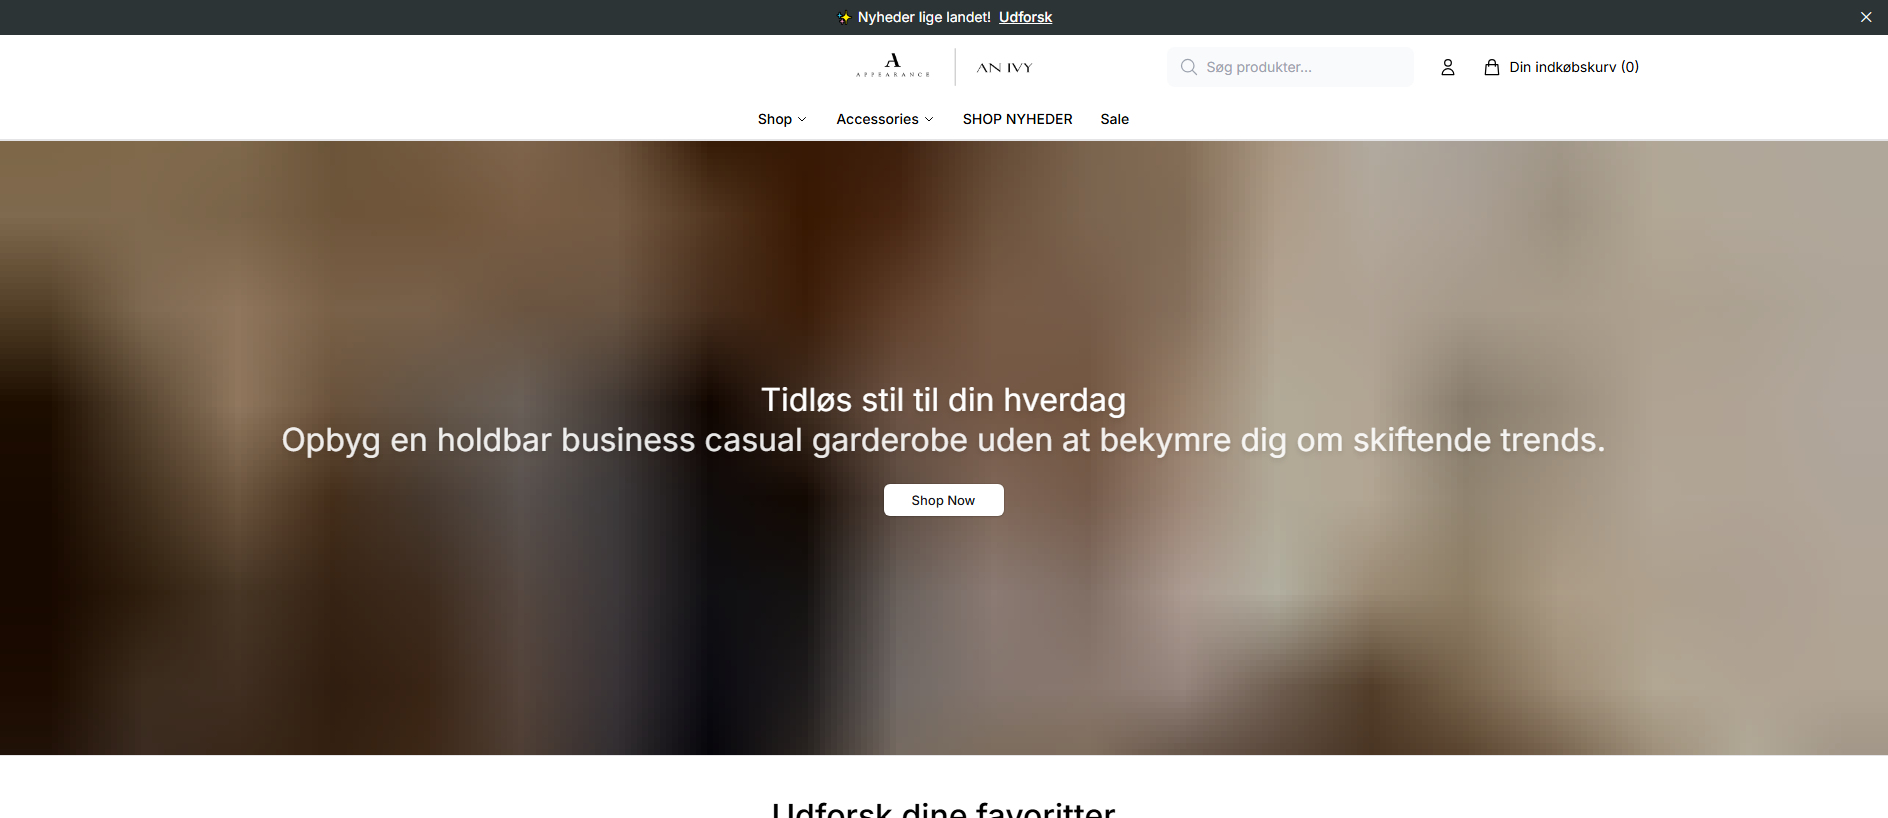Click the 'Nyheder lige landet!' banner text
Screen dimensions: 1888x818
pyautogui.click(x=924, y=17)
